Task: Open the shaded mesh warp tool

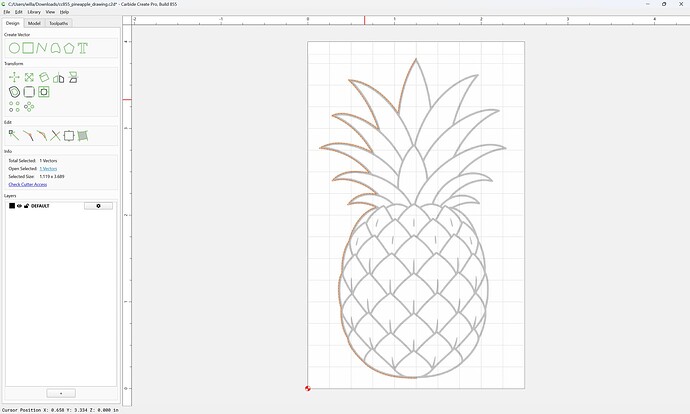Action: [83, 136]
